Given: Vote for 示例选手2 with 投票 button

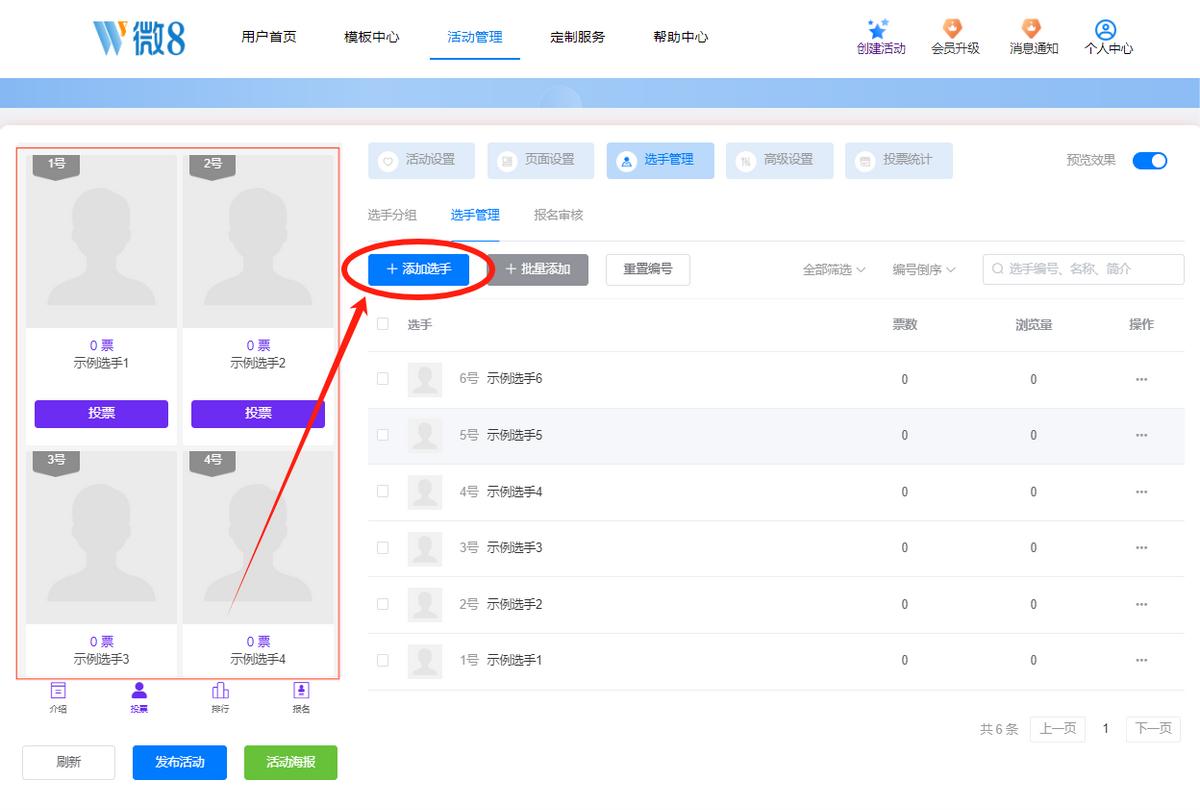Looking at the screenshot, I should pyautogui.click(x=258, y=413).
